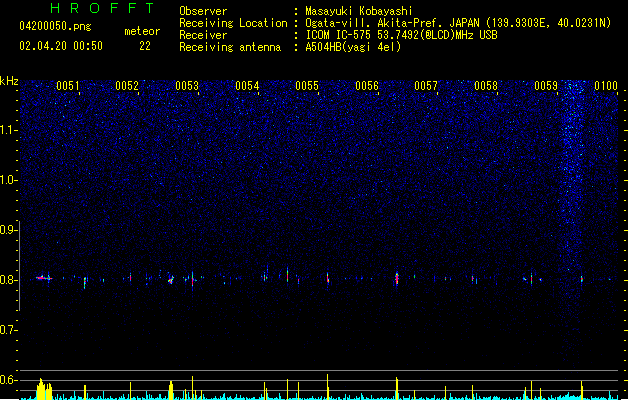Click the 0052 time marker

click(x=127, y=85)
